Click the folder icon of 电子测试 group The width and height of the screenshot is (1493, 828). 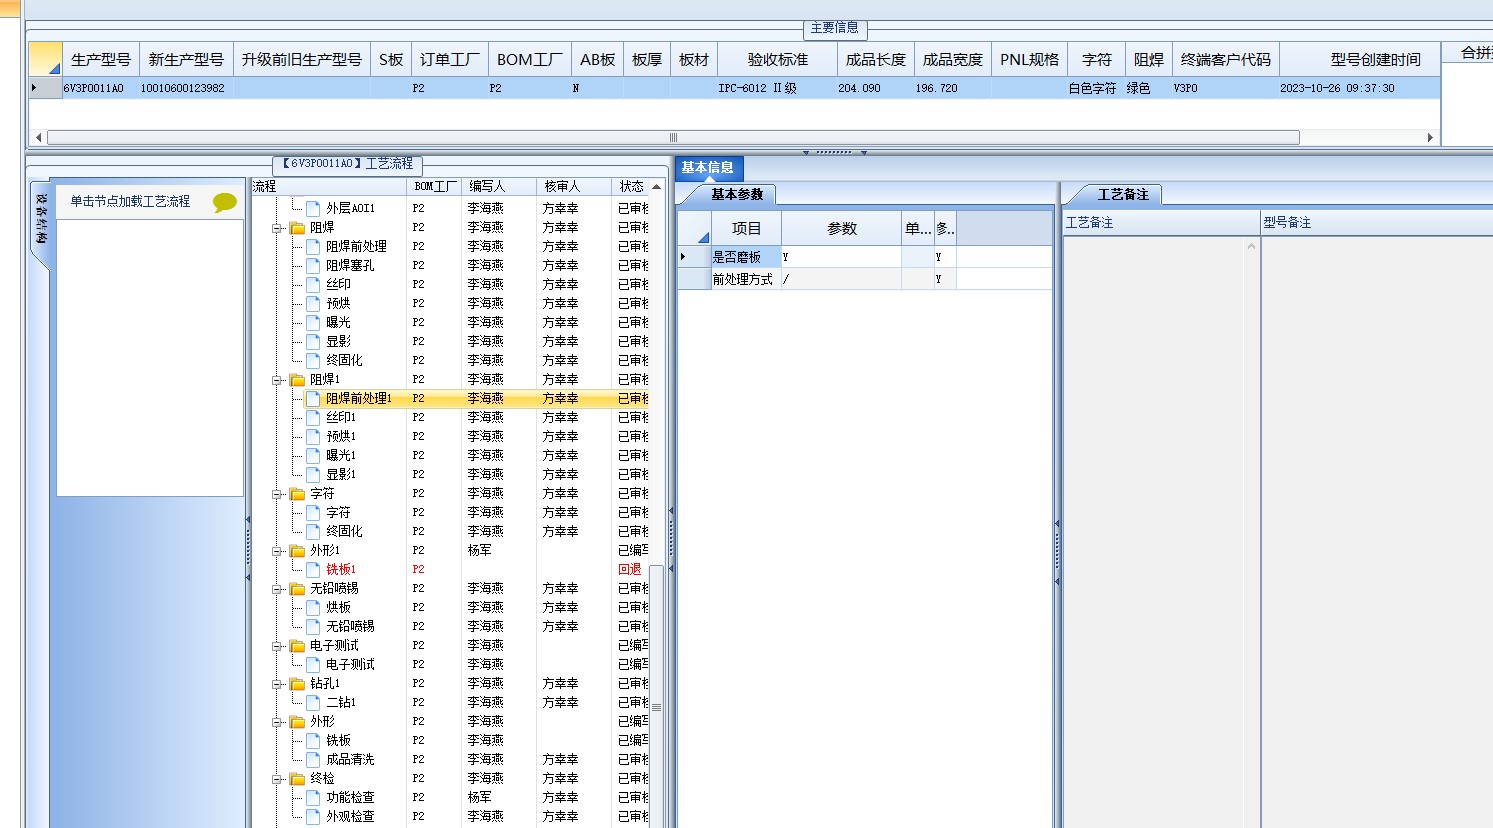(x=297, y=645)
